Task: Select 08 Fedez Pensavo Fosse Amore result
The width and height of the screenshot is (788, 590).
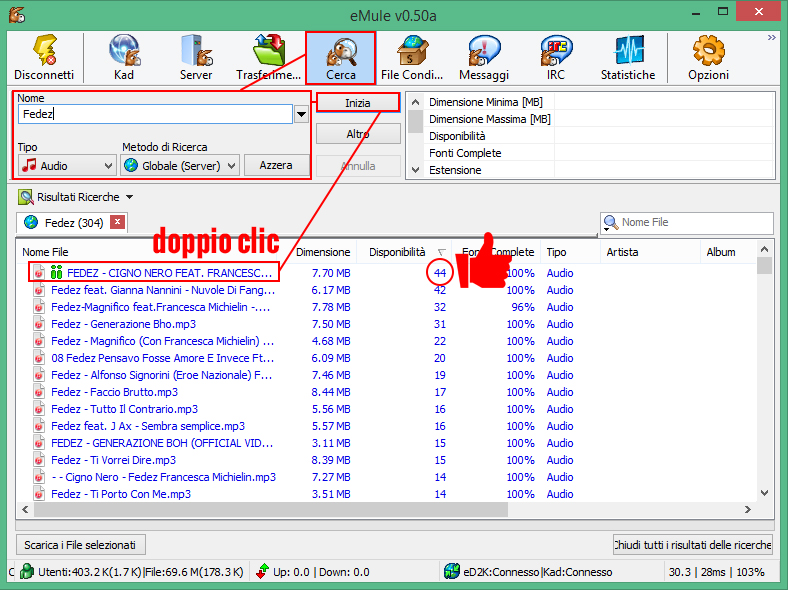Action: (x=162, y=358)
